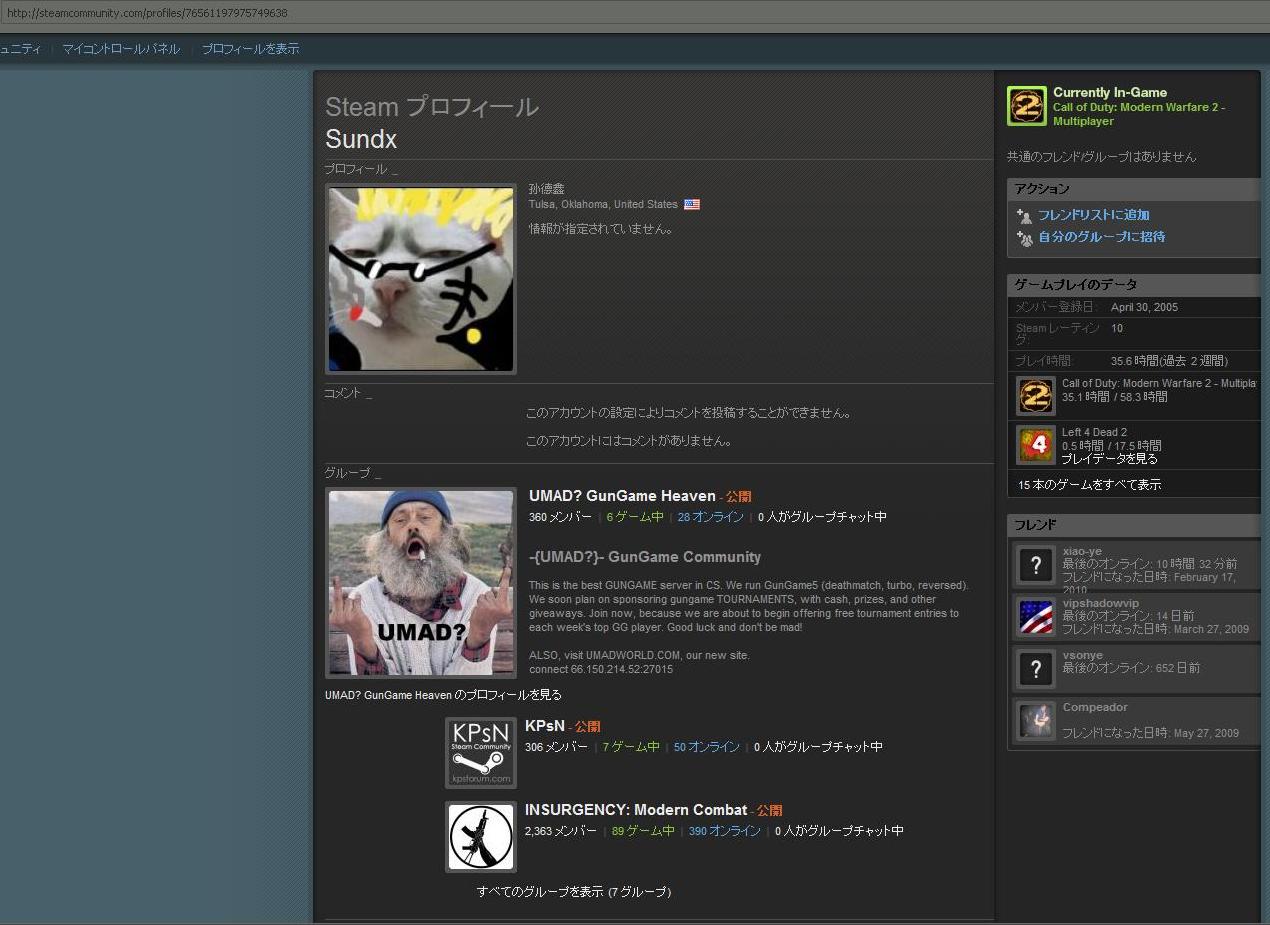Select プロフィールを表示 in the nav bar
Viewport: 1270px width, 925px height.
coord(250,49)
